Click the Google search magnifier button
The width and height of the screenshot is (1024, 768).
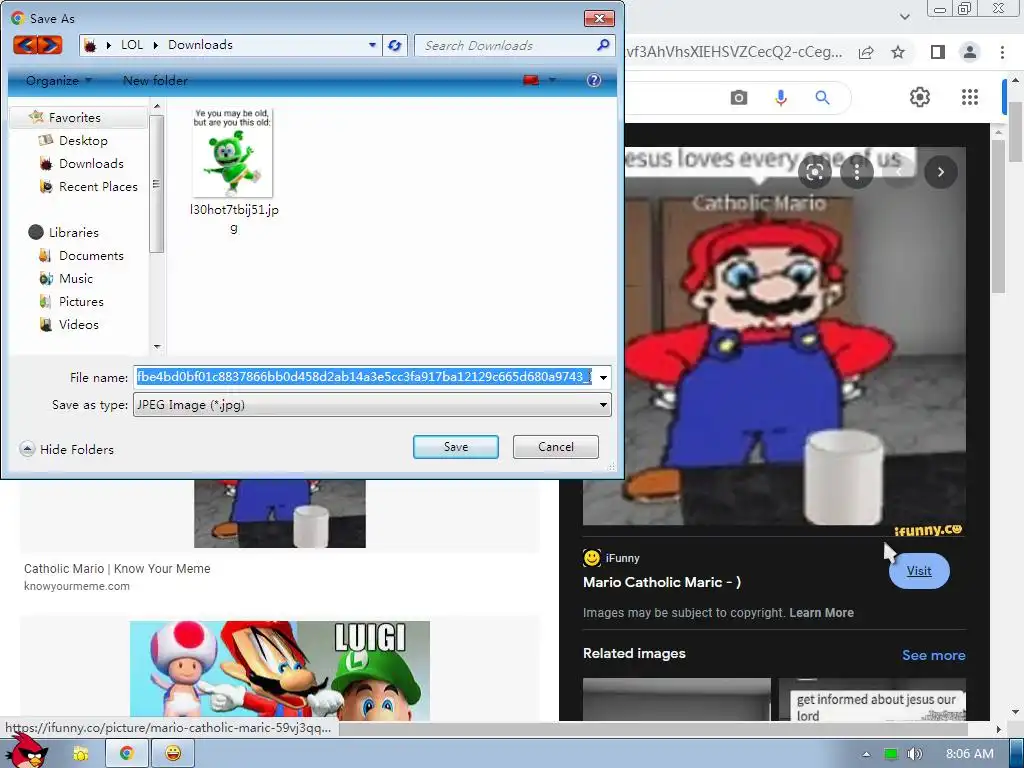pyautogui.click(x=822, y=98)
